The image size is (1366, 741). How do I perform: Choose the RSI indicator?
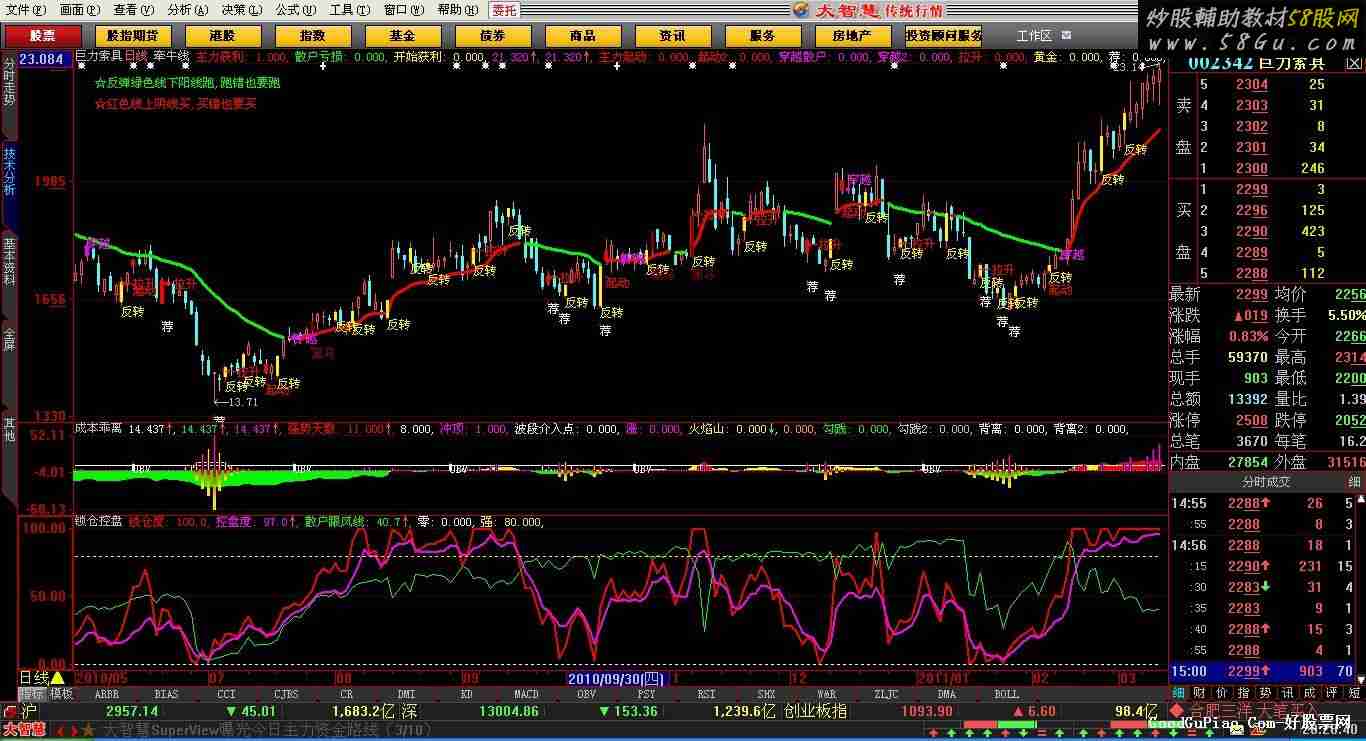click(x=706, y=694)
